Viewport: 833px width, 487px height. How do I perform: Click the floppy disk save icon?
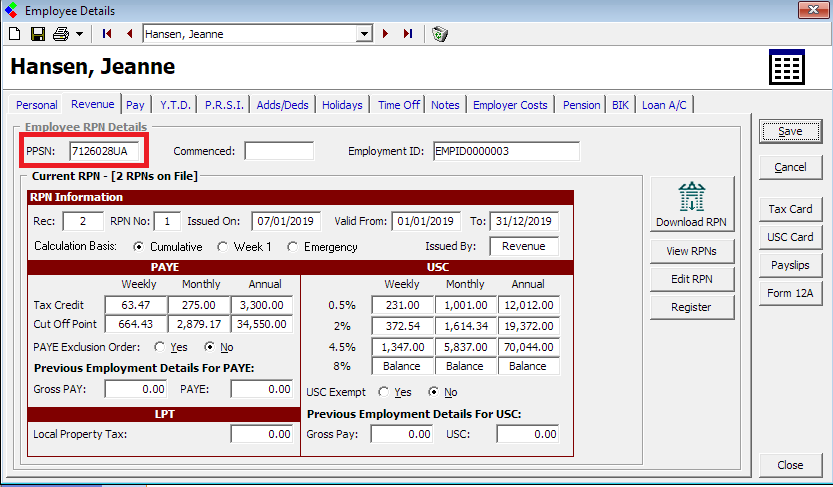point(37,34)
